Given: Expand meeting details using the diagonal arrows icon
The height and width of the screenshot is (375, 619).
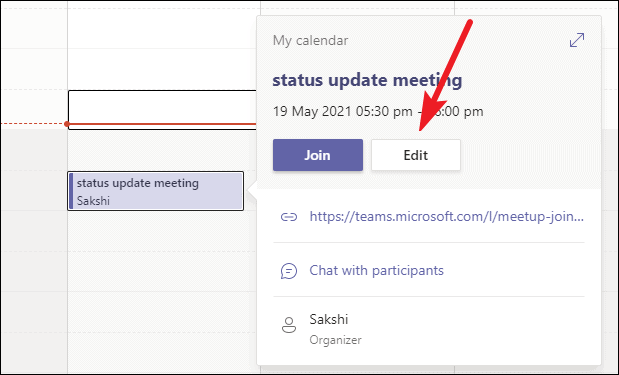Looking at the screenshot, I should [x=577, y=40].
